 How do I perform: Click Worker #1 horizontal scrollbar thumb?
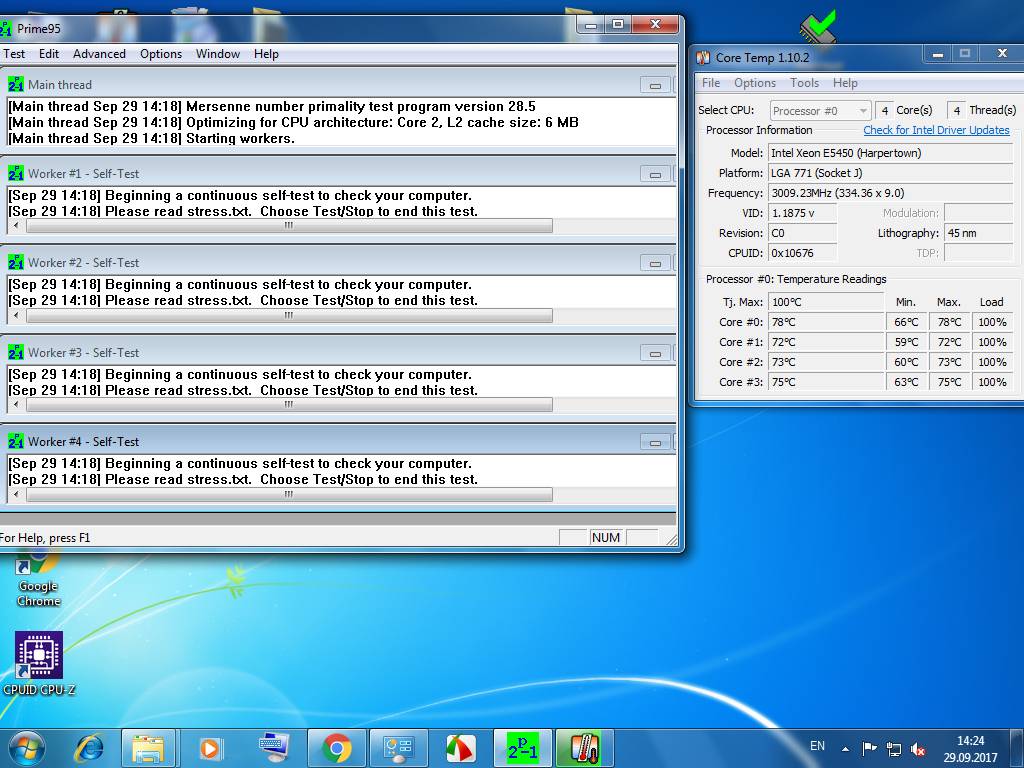pyautogui.click(x=289, y=225)
